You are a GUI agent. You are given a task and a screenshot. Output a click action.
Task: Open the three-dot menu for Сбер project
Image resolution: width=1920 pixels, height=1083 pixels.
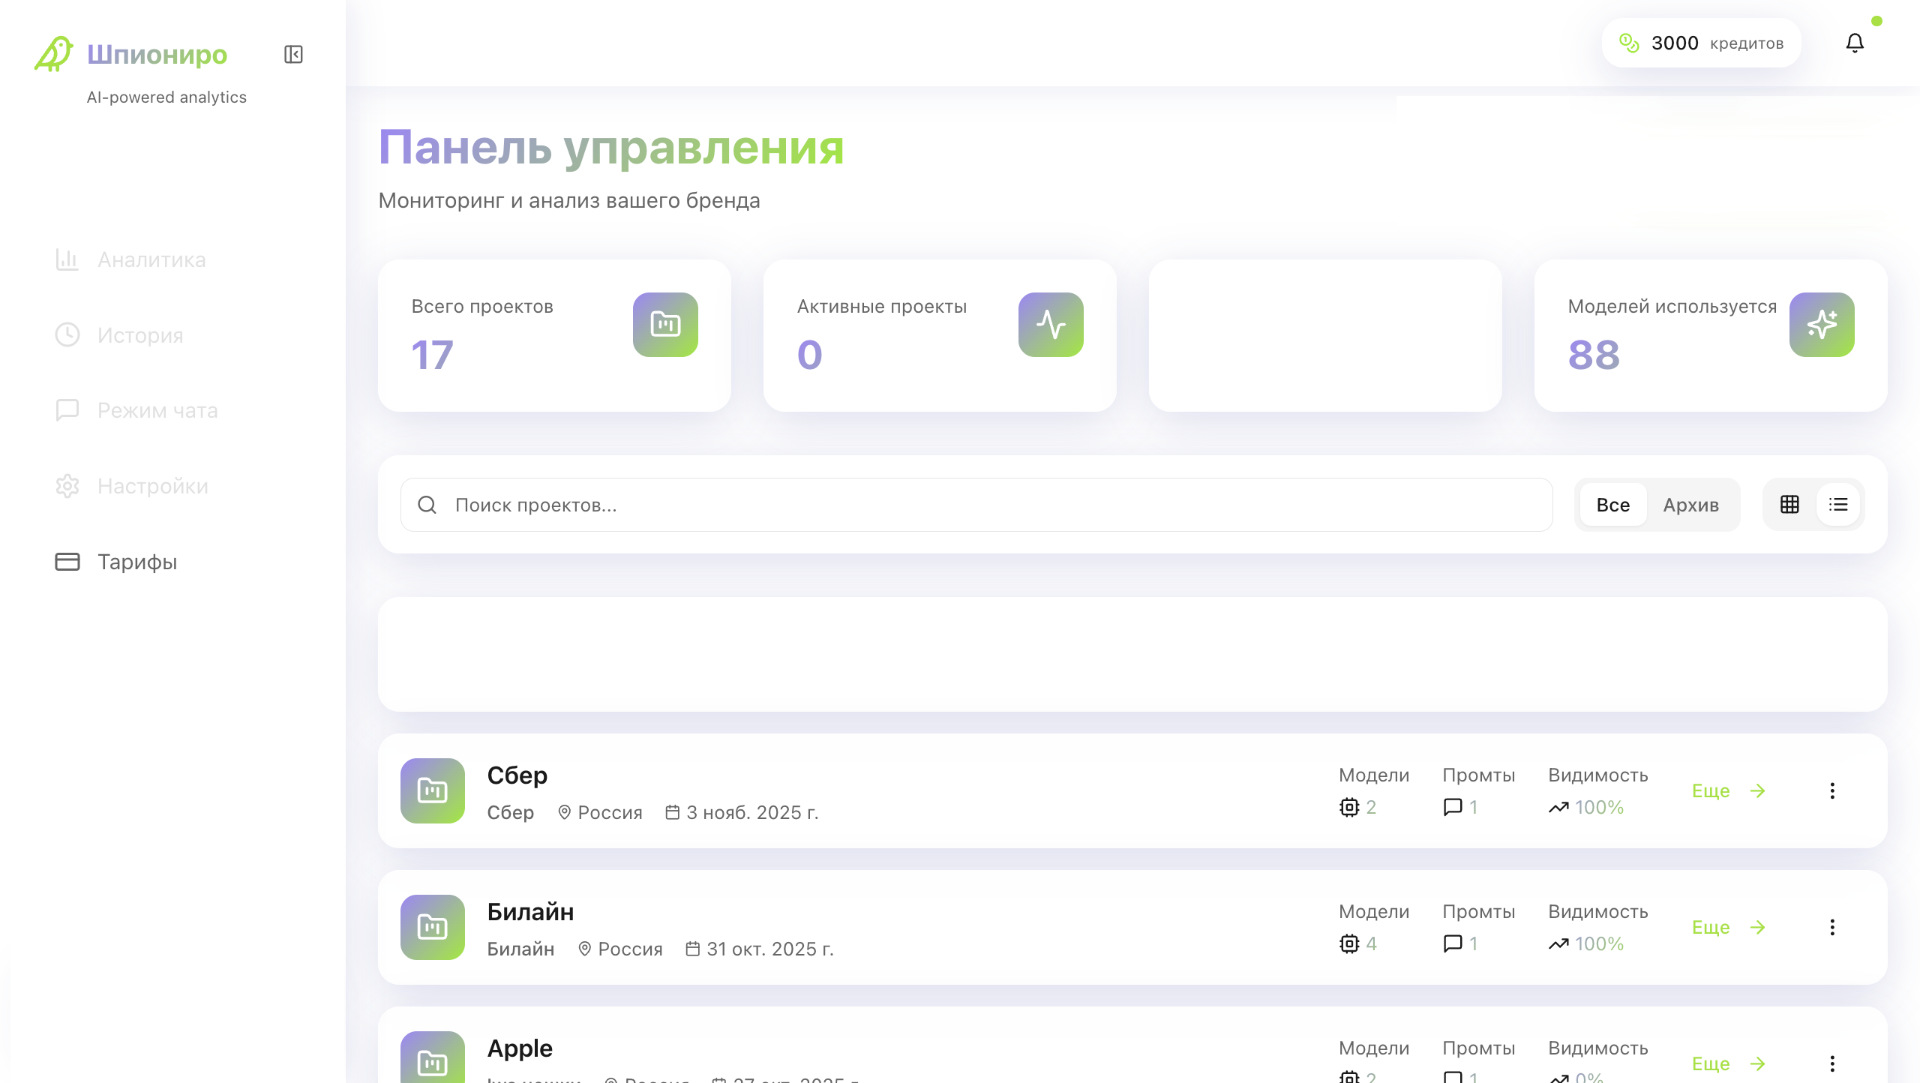(x=1833, y=790)
